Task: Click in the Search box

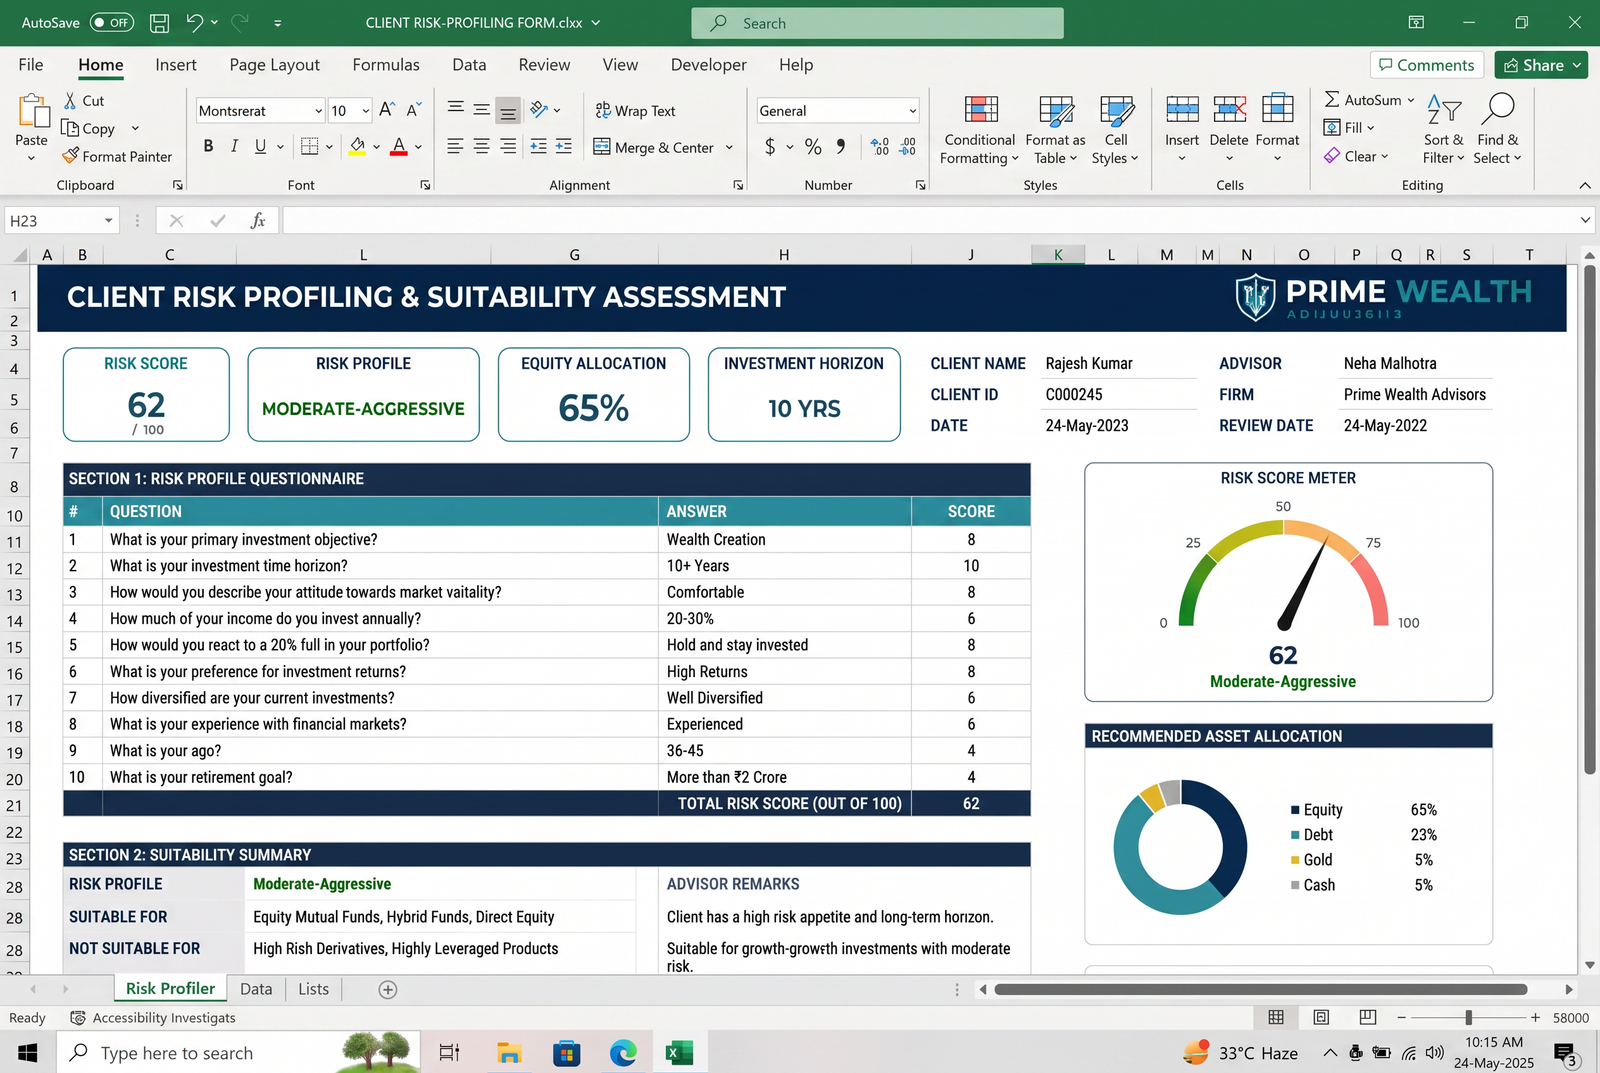Action: [877, 23]
